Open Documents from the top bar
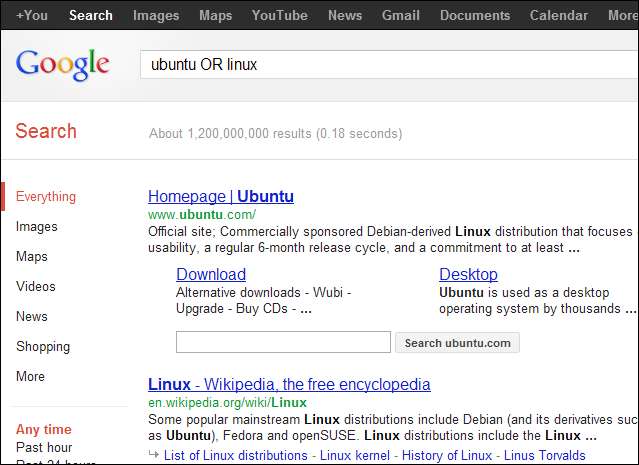 [475, 15]
